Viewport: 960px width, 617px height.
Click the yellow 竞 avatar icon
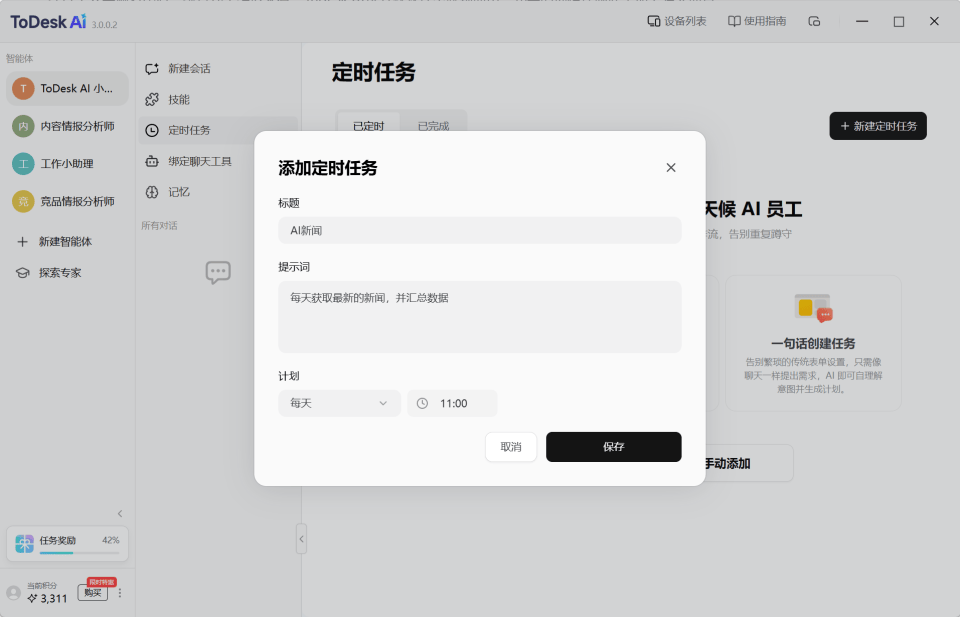pyautogui.click(x=23, y=201)
